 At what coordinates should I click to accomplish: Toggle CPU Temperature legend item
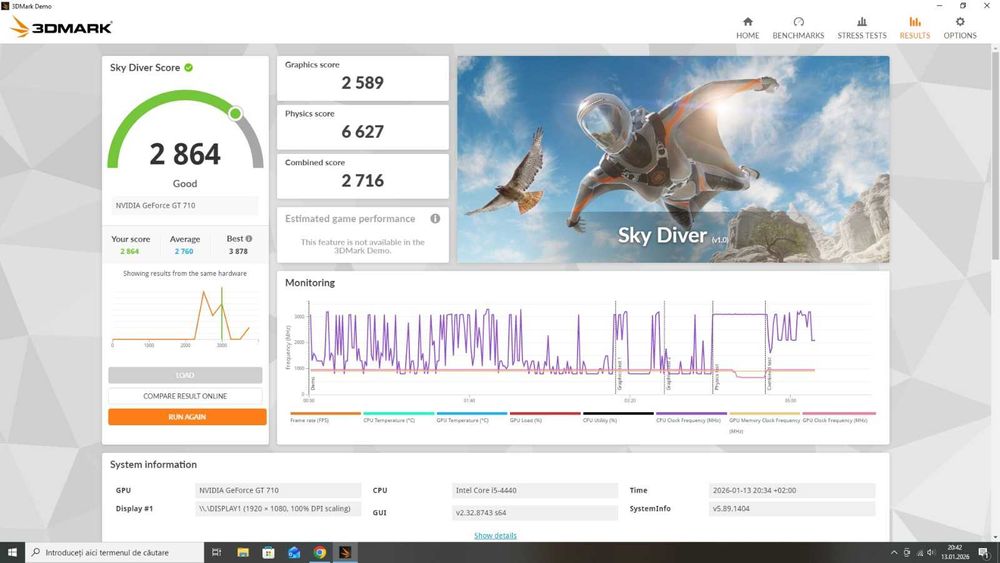(x=399, y=418)
